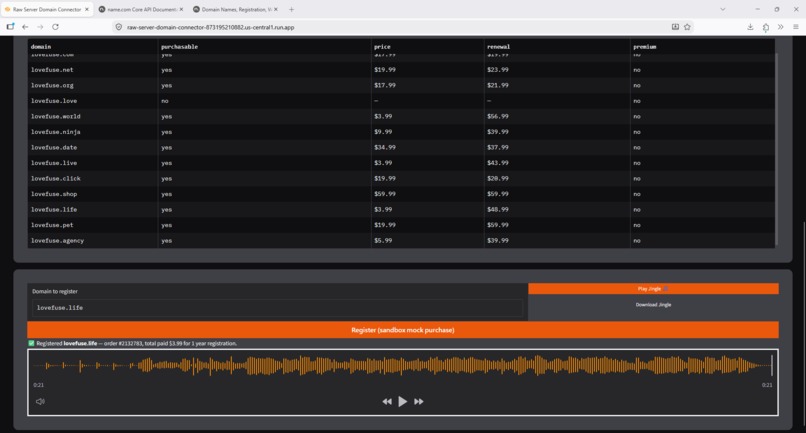The width and height of the screenshot is (806, 433).
Task: Click the browser forward arrow
Action: [40, 27]
